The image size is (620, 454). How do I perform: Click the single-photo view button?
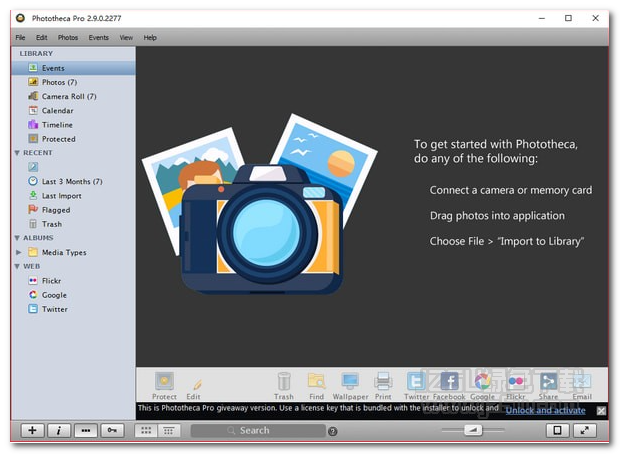point(558,430)
